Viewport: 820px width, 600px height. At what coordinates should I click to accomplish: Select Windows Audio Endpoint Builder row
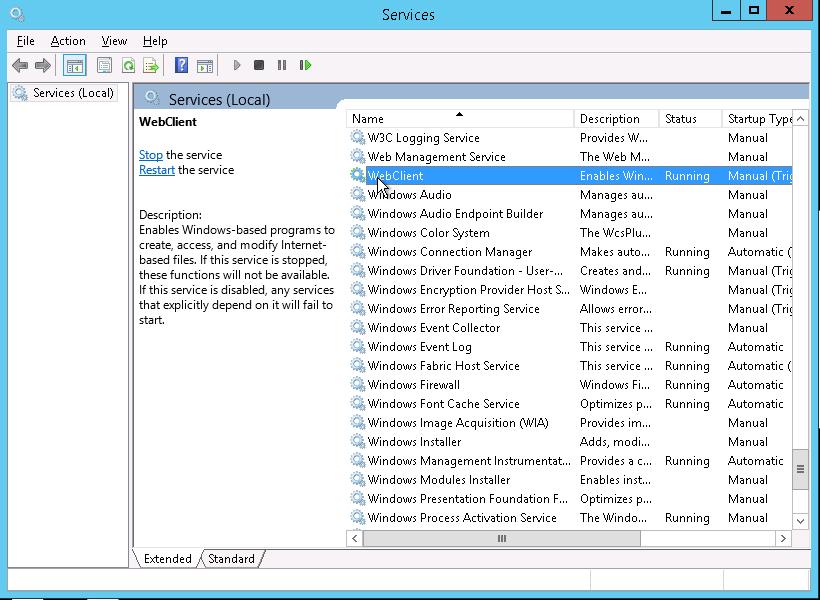pyautogui.click(x=570, y=213)
